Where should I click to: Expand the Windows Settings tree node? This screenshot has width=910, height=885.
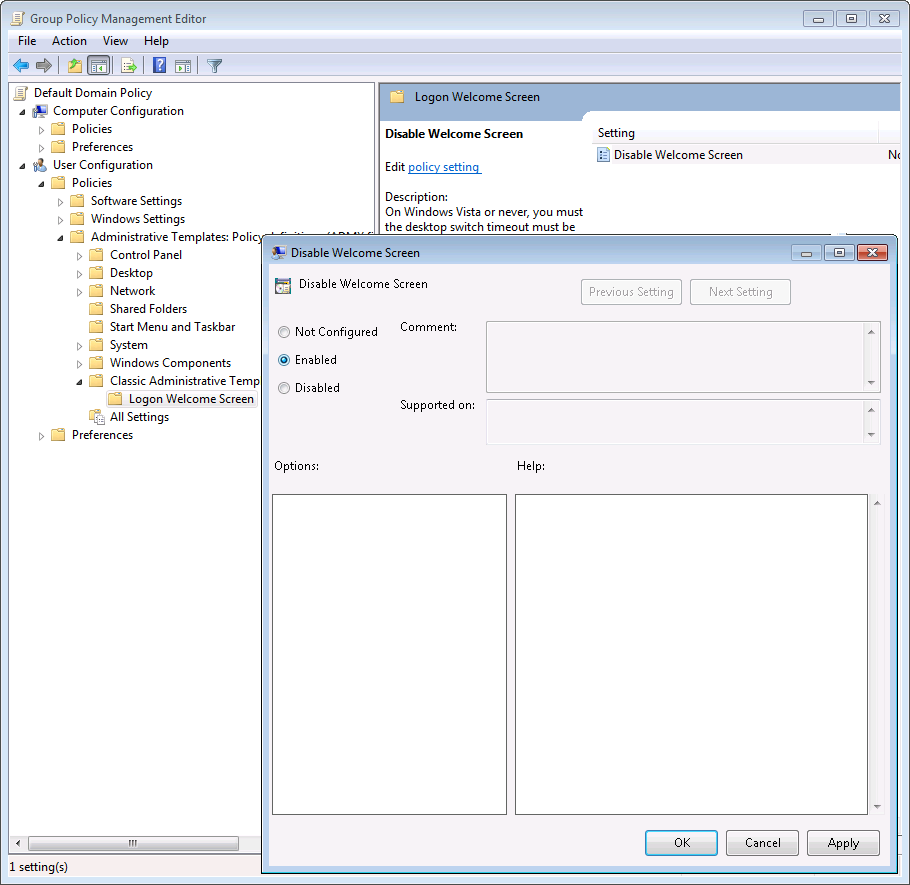pyautogui.click(x=61, y=219)
